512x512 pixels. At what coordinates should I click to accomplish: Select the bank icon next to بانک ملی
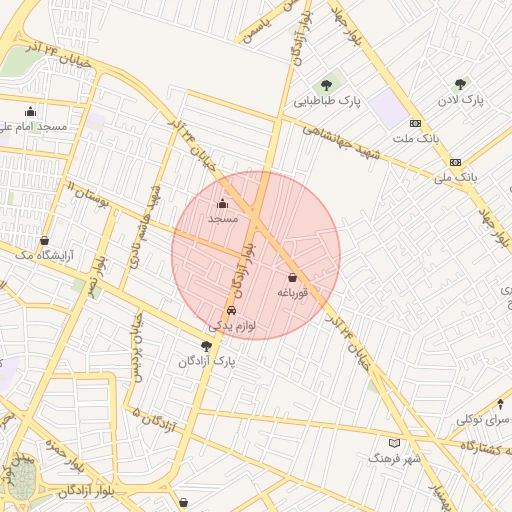tap(455, 162)
